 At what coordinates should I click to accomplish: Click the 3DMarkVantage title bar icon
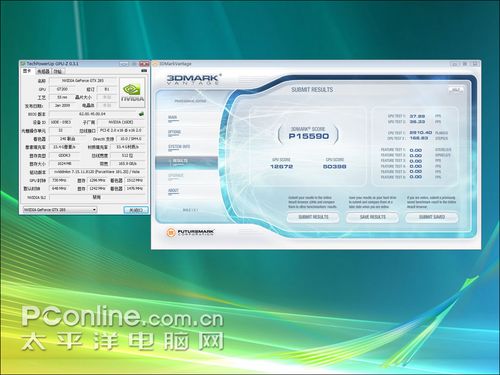(x=155, y=64)
